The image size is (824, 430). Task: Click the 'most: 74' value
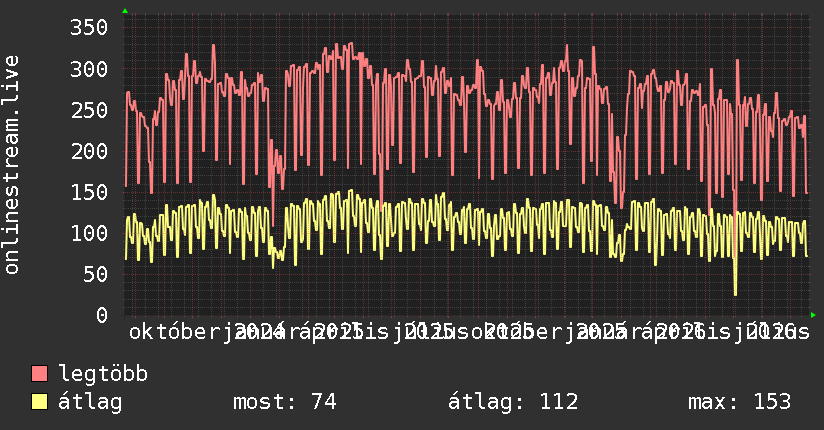coord(284,402)
